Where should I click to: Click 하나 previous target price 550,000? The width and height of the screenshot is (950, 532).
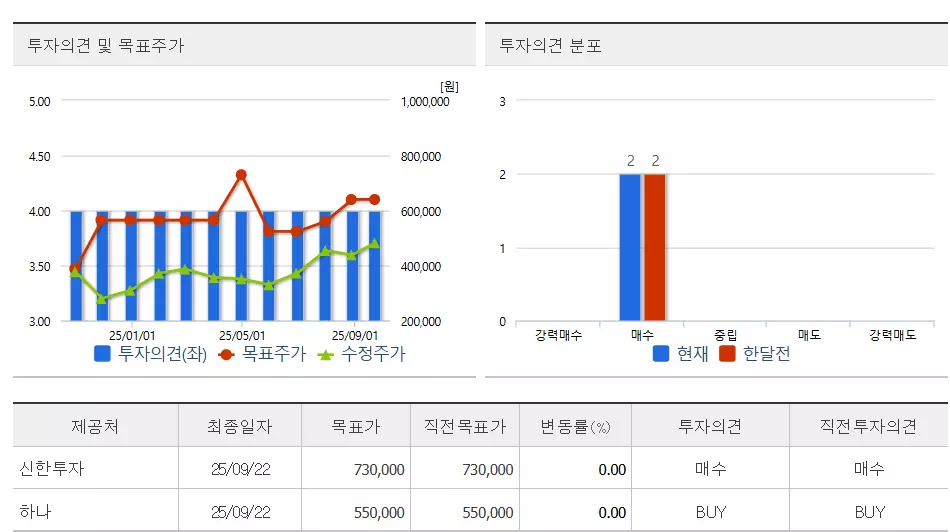[x=488, y=513]
